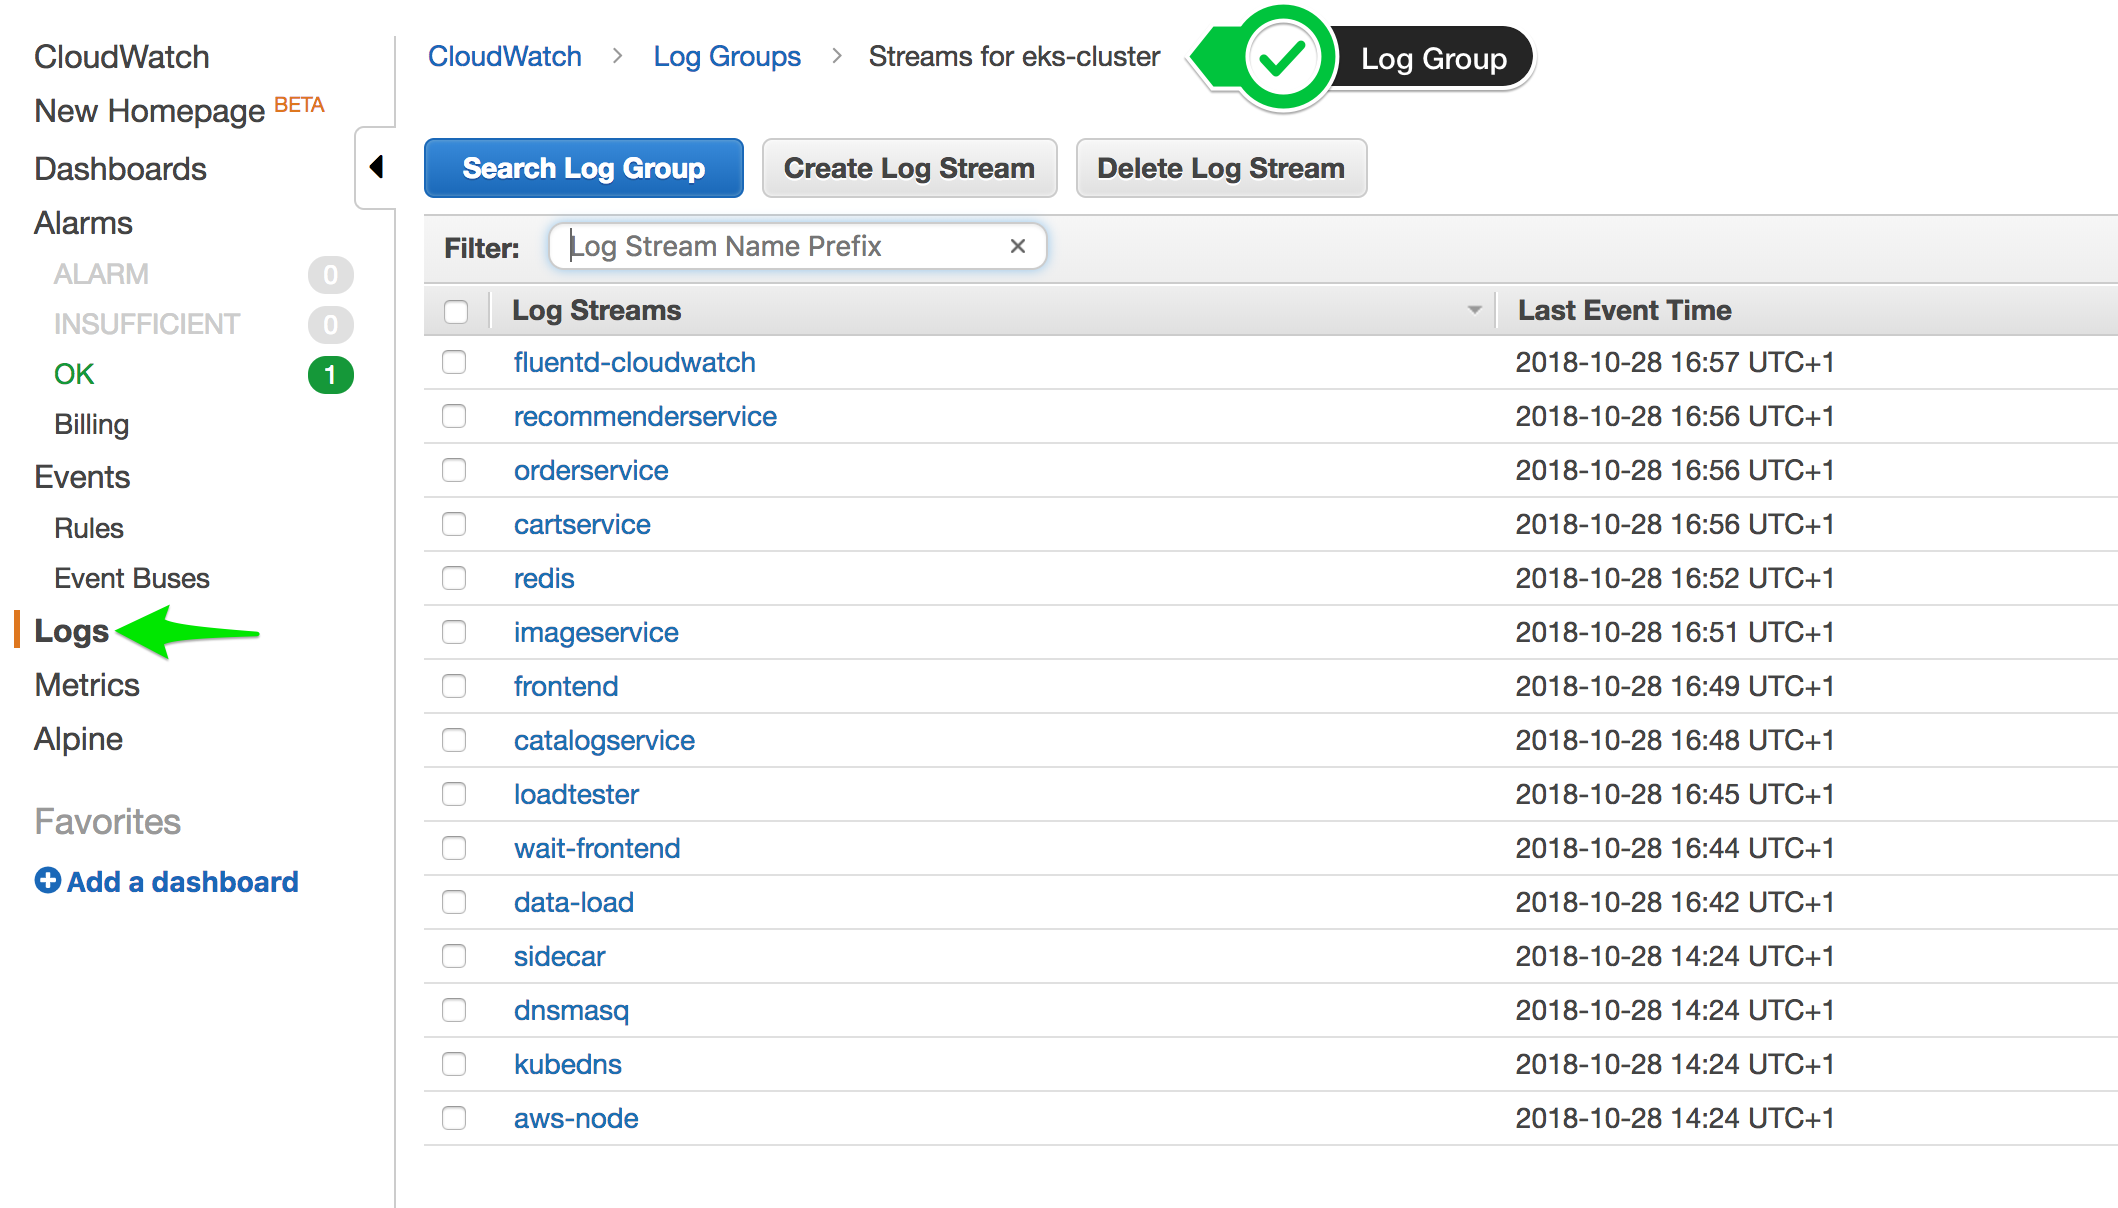Click the Add a dashboard link
Image resolution: width=2118 pixels, height=1208 pixels.
click(x=182, y=881)
